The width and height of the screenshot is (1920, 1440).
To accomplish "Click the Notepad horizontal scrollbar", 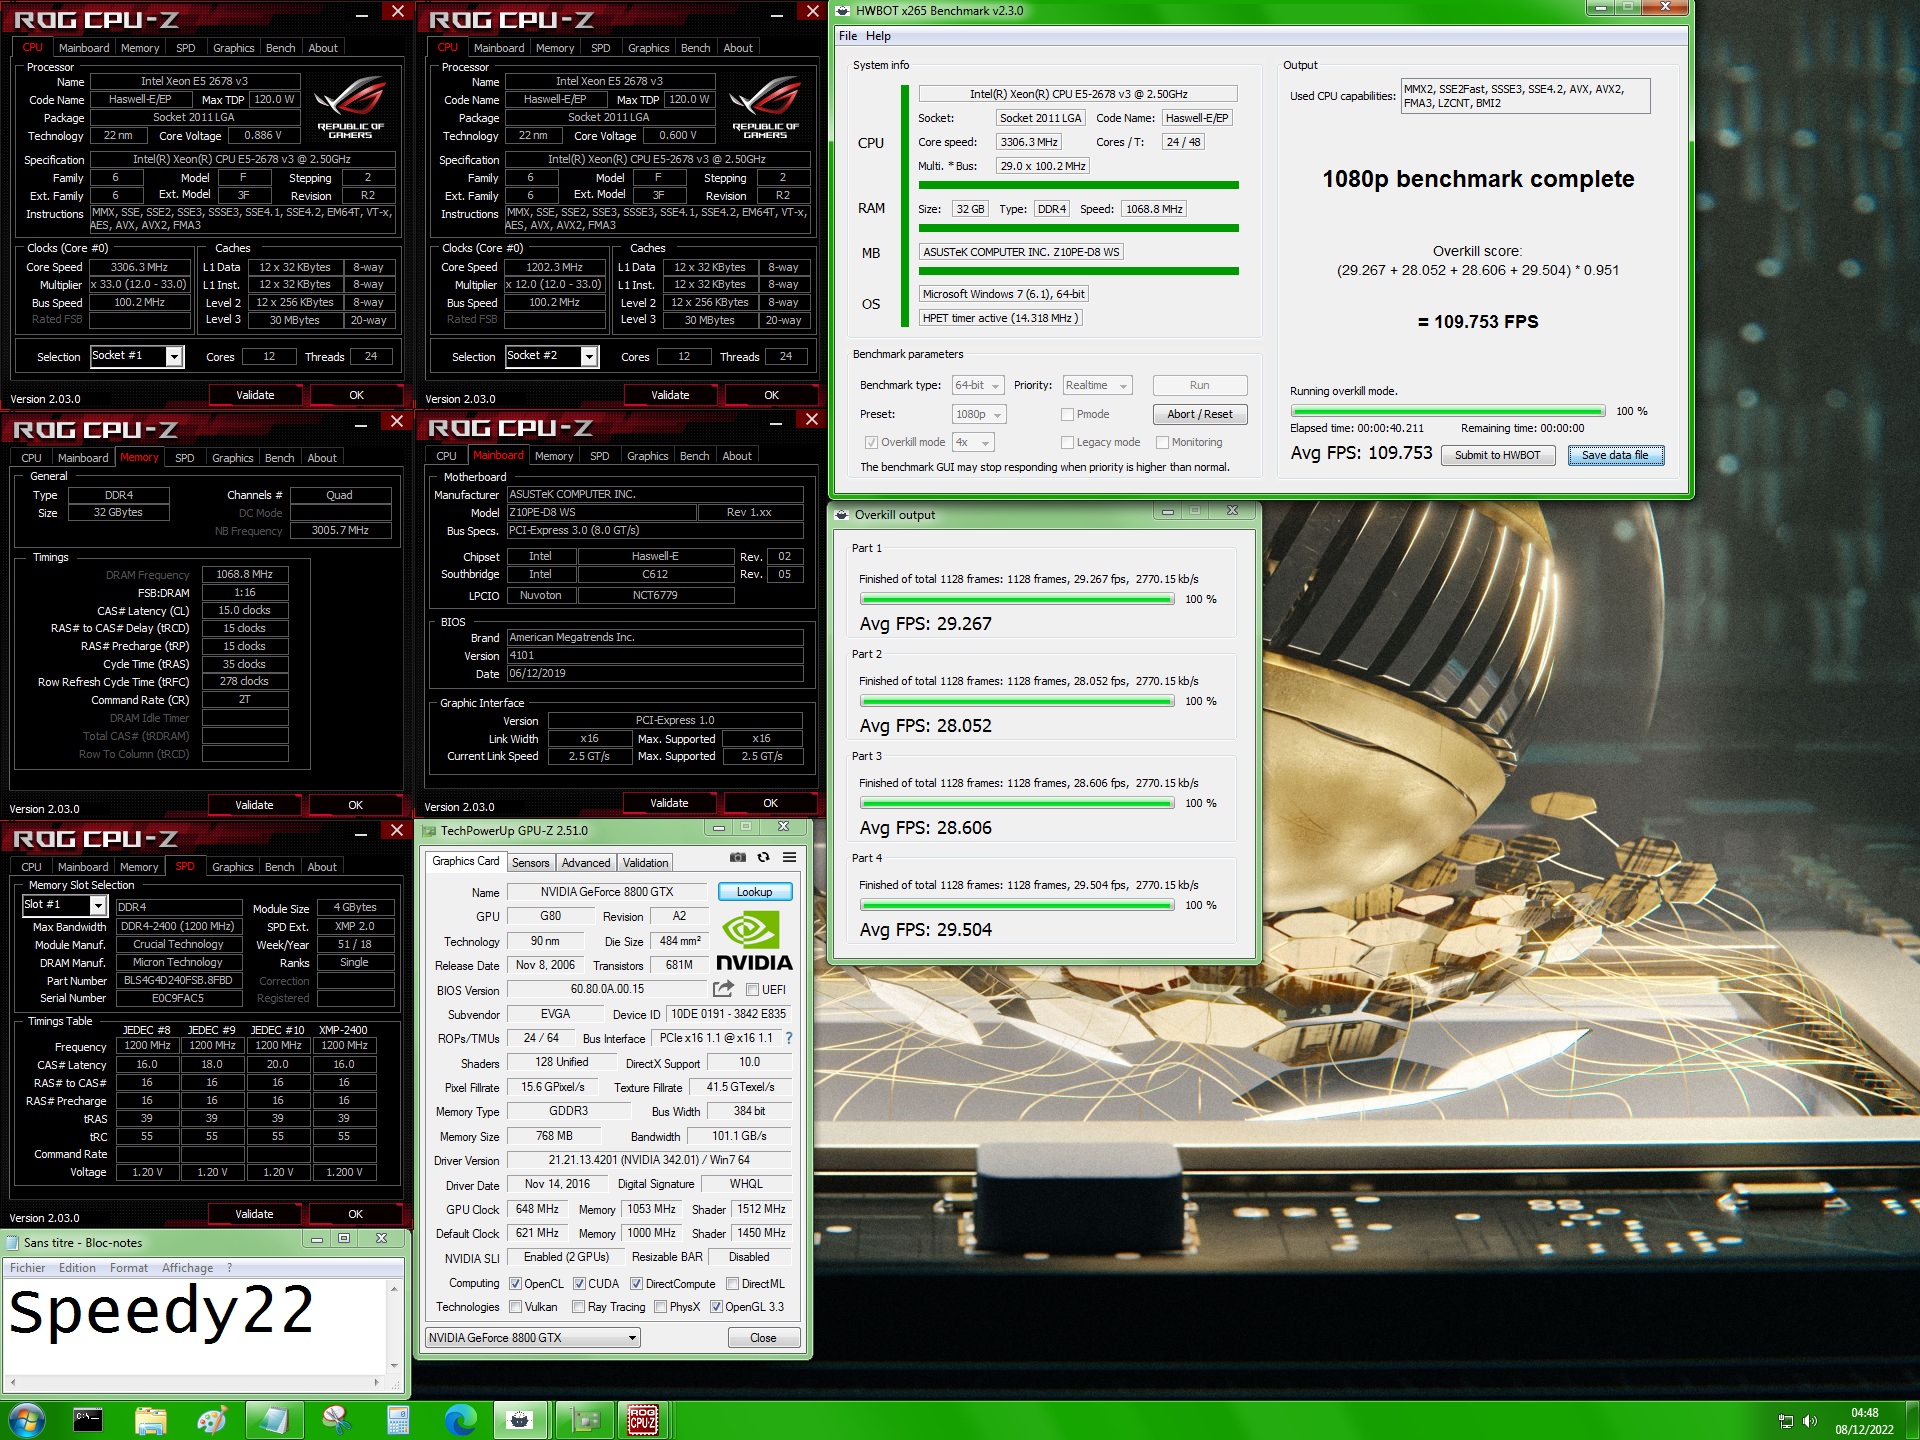I will pyautogui.click(x=195, y=1383).
